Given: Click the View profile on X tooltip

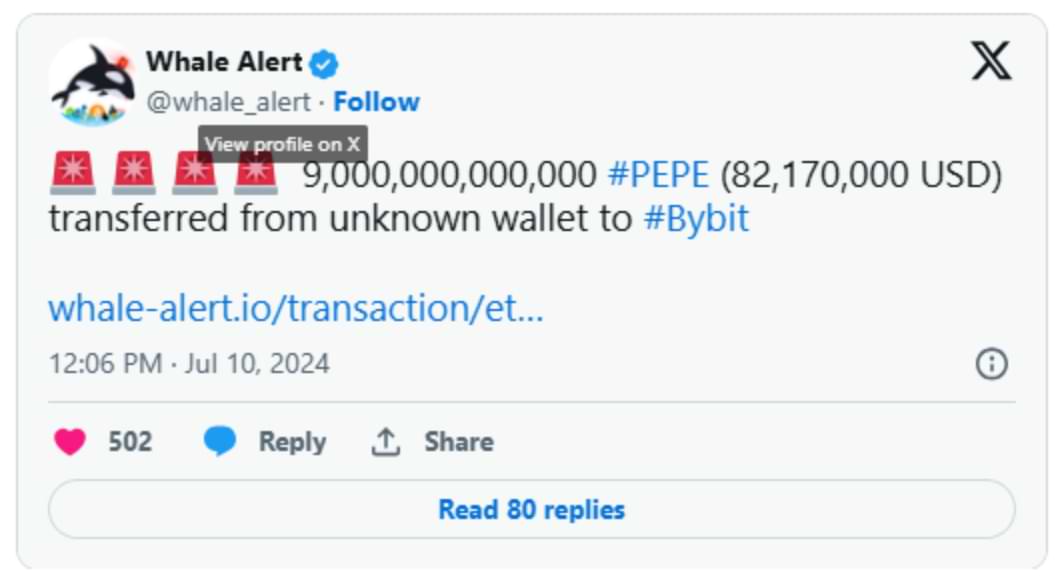Looking at the screenshot, I should [282, 144].
